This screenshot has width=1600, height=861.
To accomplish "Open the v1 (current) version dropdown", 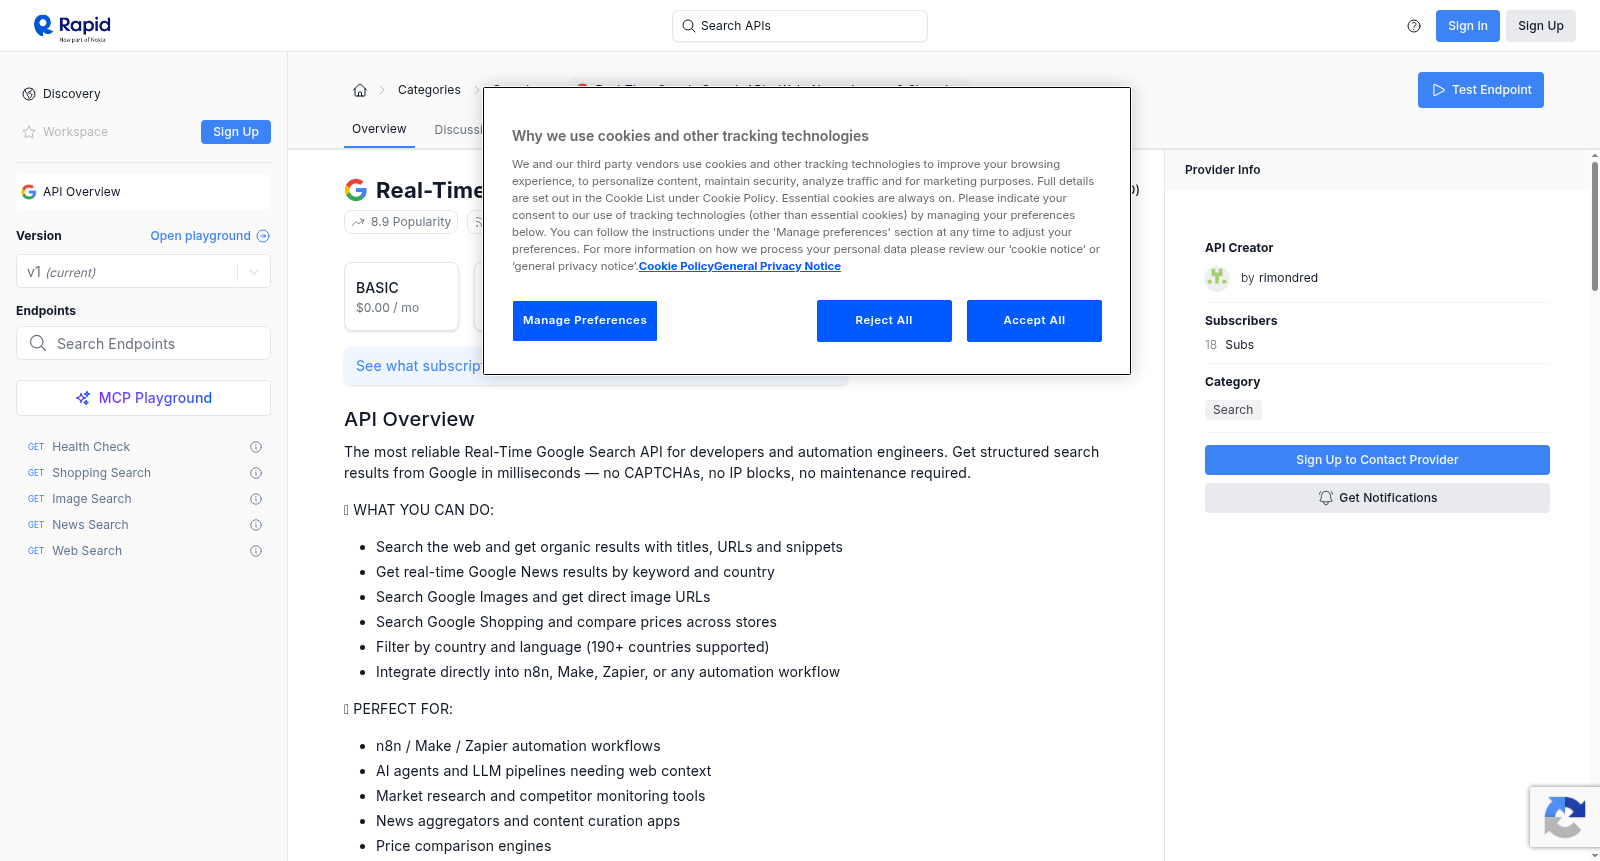I will (143, 272).
